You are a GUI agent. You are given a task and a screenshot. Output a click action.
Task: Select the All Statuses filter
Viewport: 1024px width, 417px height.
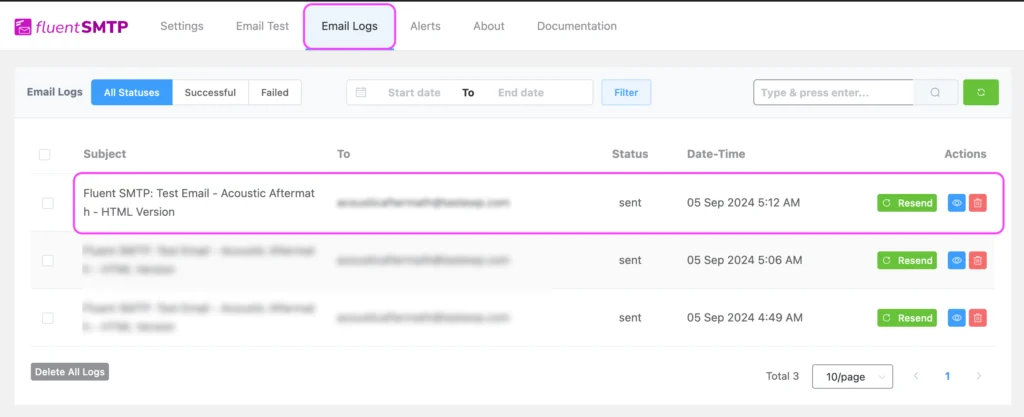[131, 92]
